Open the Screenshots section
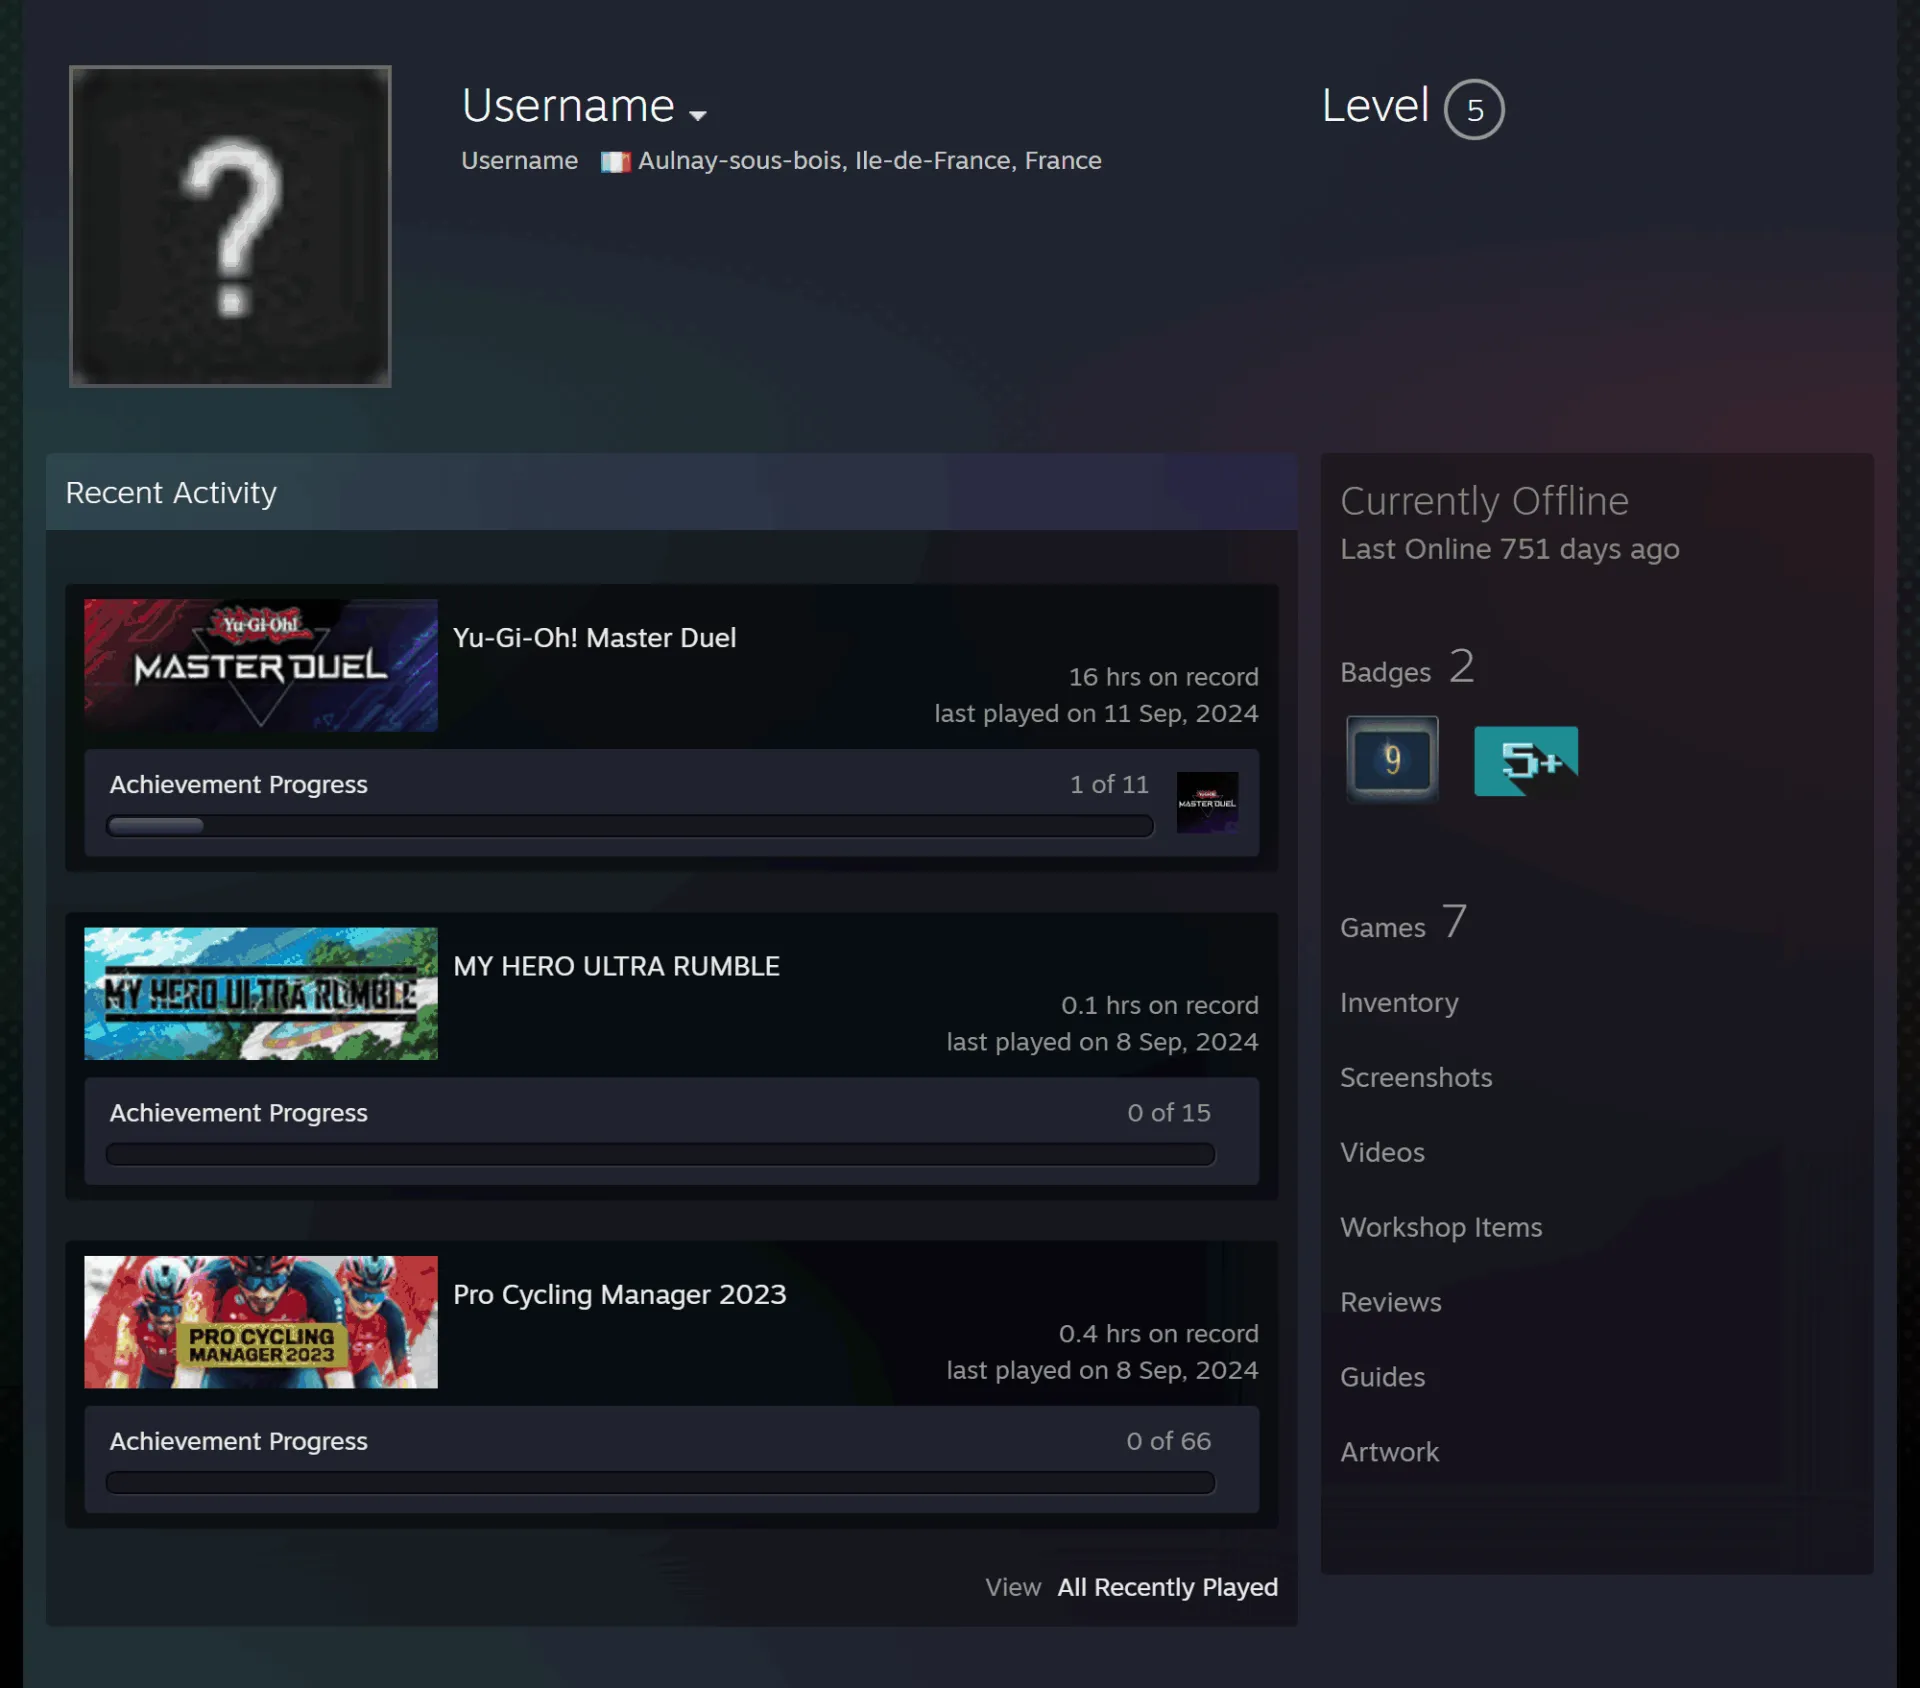 [x=1415, y=1077]
